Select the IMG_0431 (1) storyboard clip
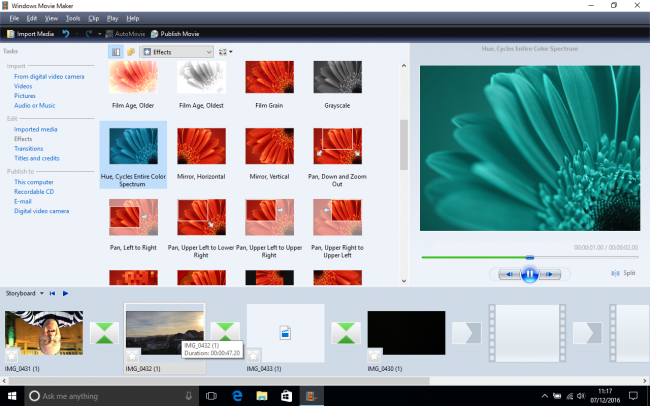The width and height of the screenshot is (650, 406). 44,333
